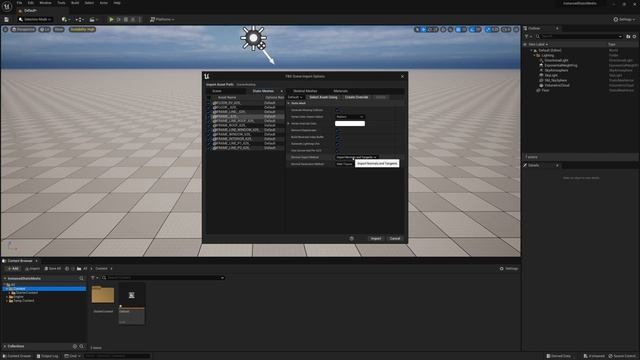The image size is (640, 360).
Task: Open the Blueprints toolbar icon menu
Action: click(80, 19)
